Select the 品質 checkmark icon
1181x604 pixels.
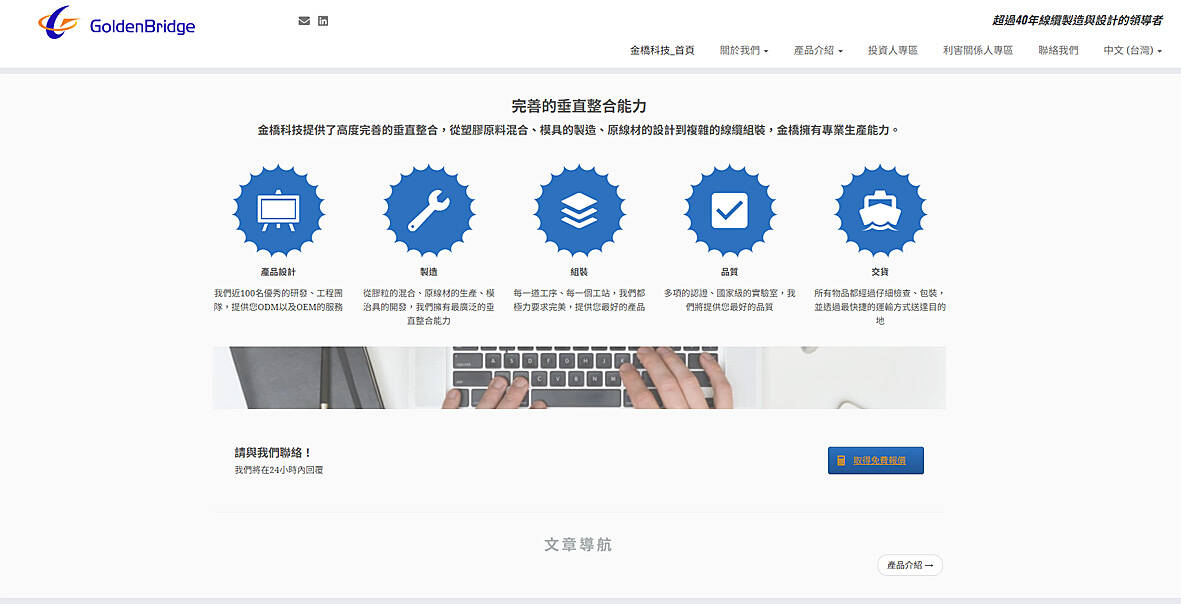tap(729, 210)
